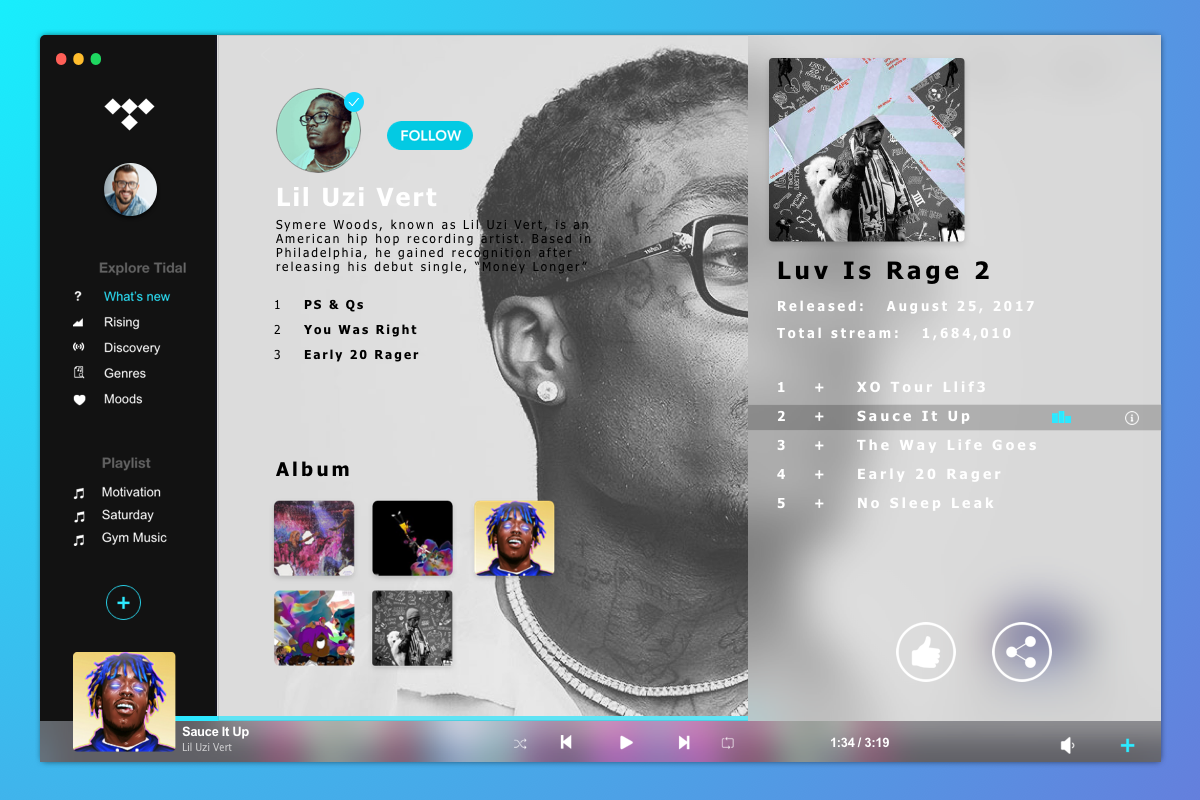
Task: Click the blue plus icon in the player bar
Action: tap(1127, 745)
